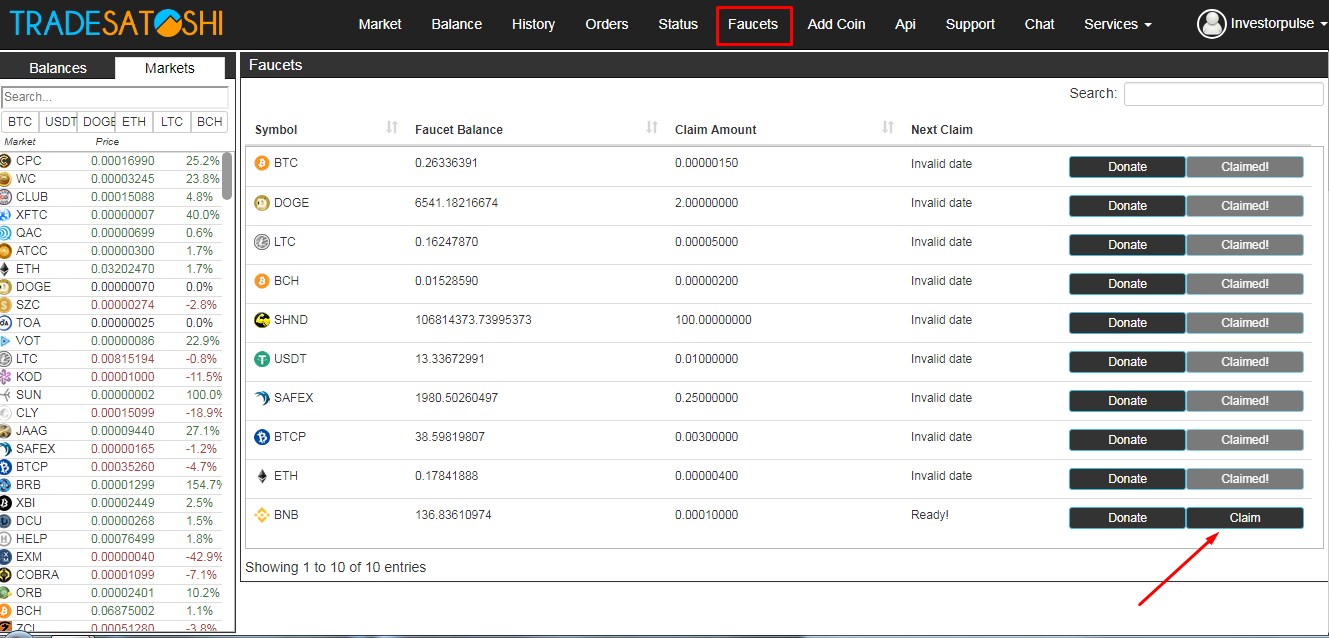Click the JAAG coin icon in Markets list
This screenshot has width=1329, height=638.
click(x=6, y=431)
